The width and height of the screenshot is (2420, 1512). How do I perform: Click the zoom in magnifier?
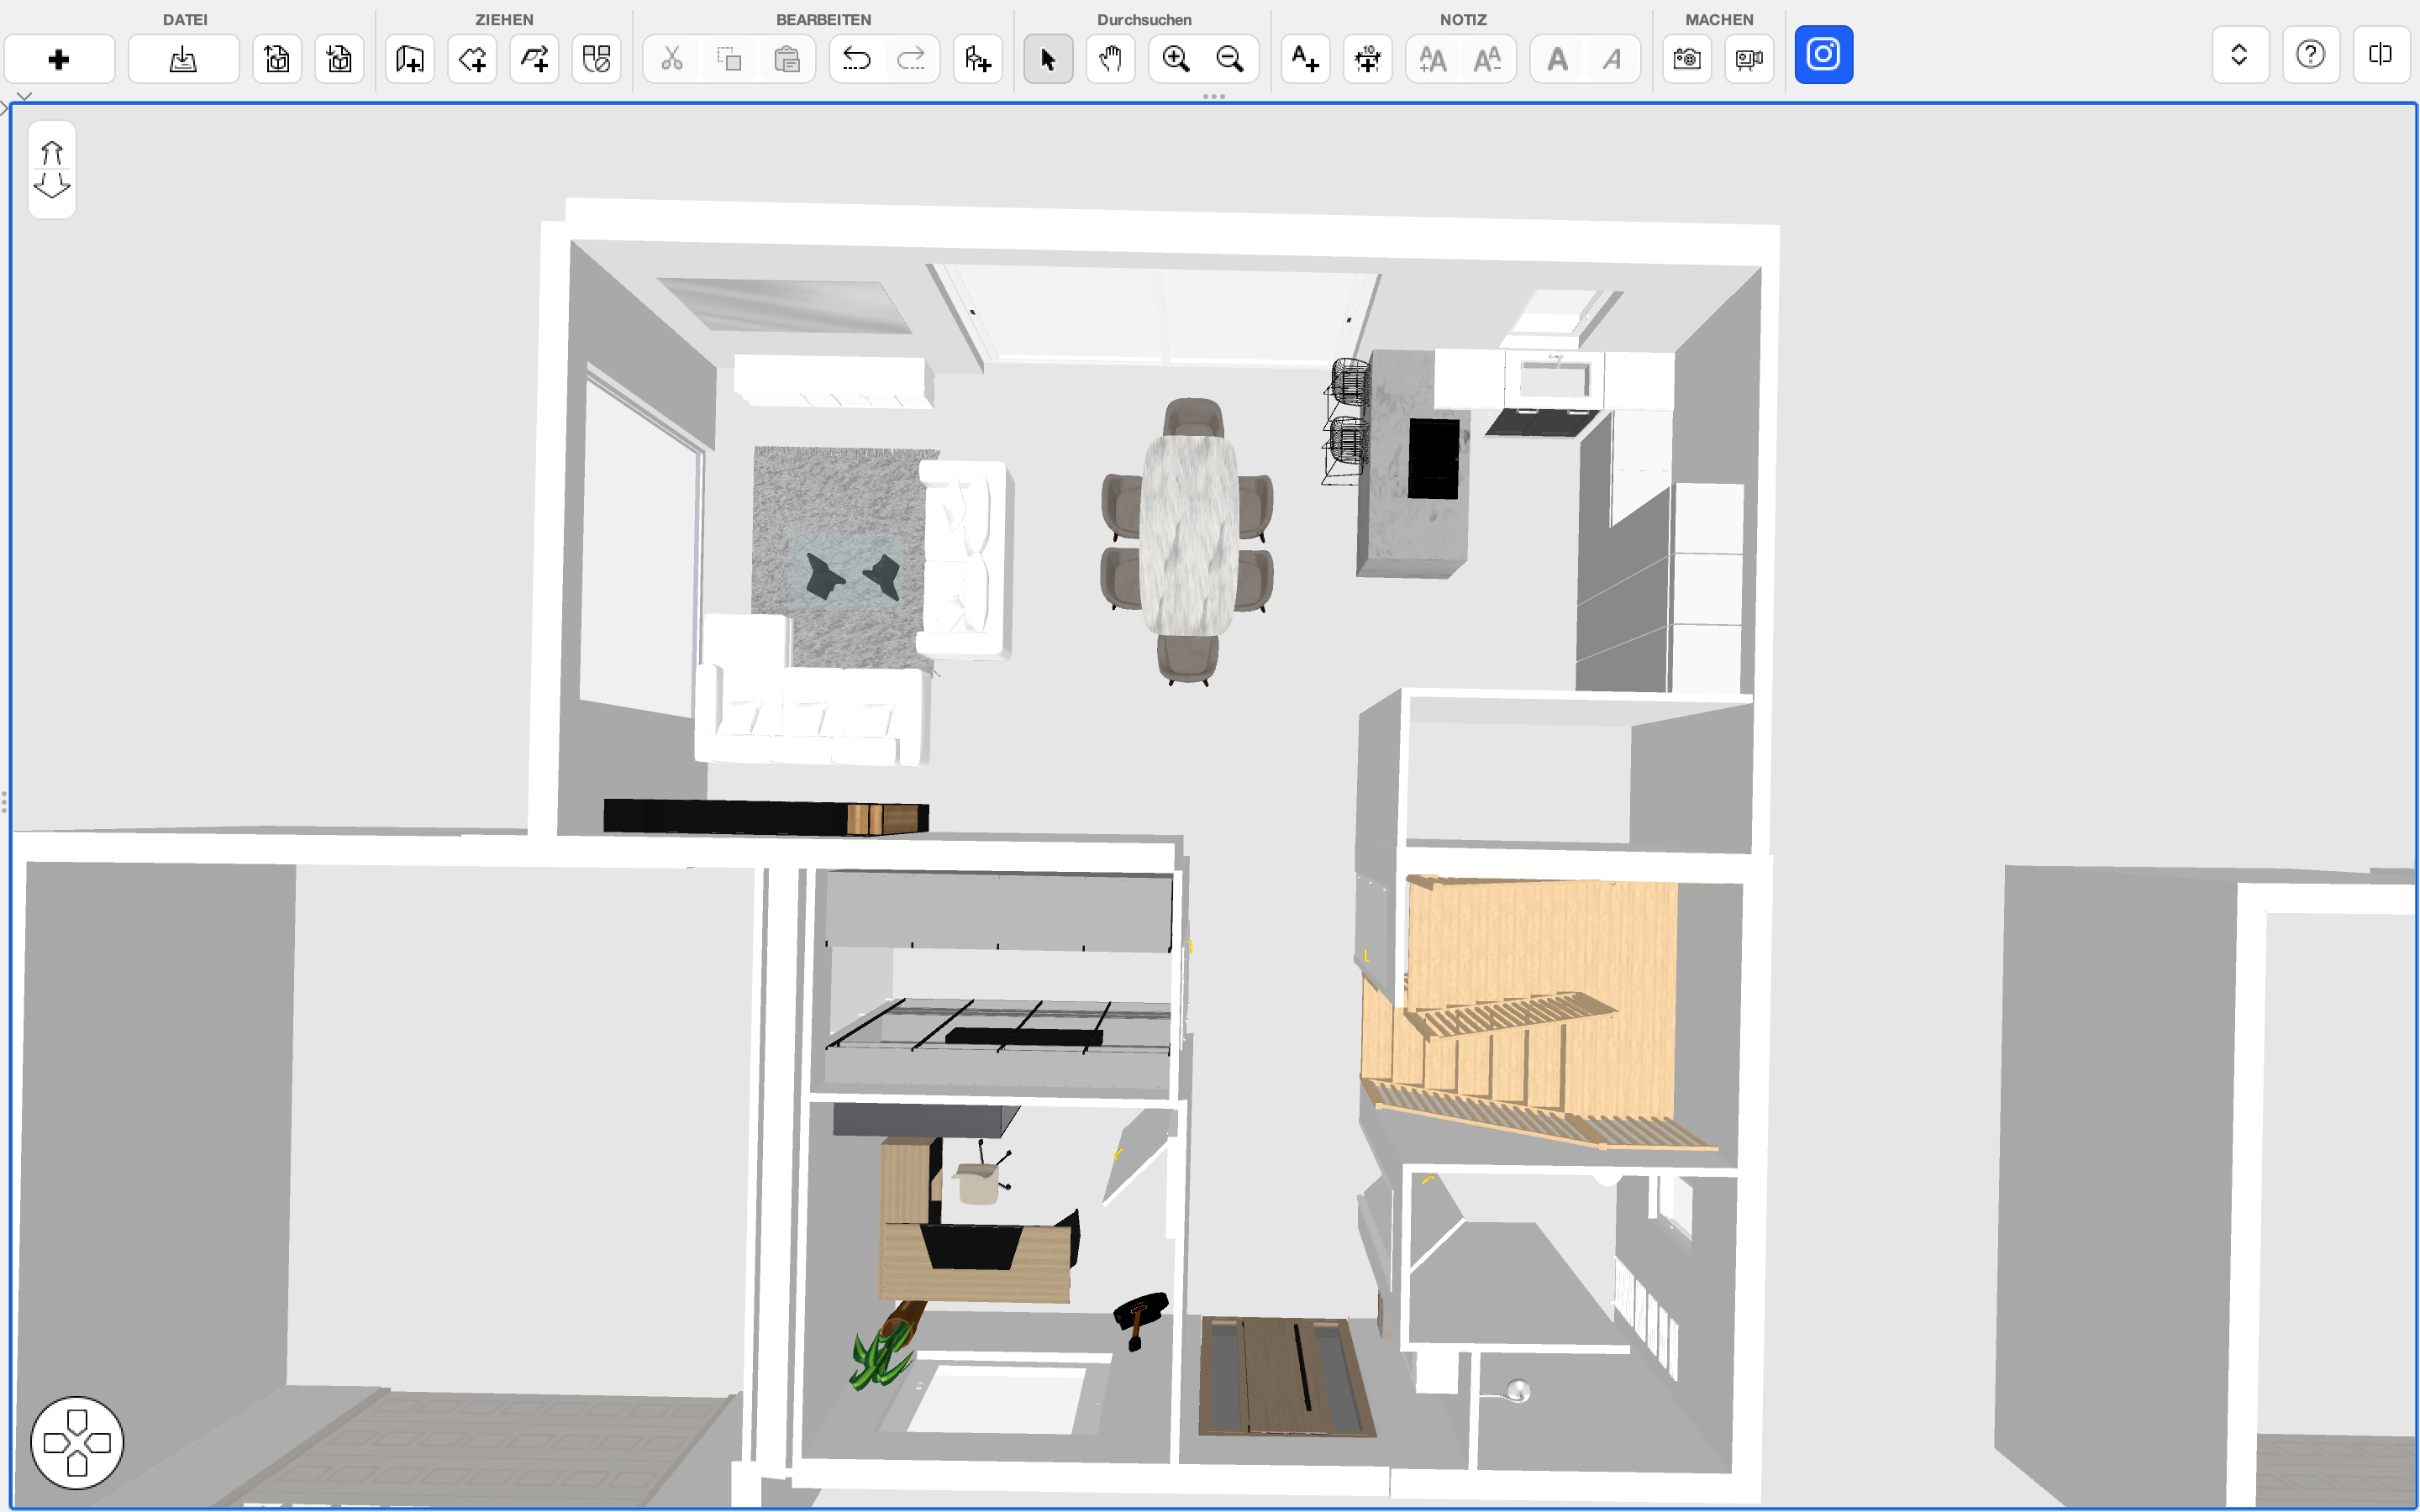1175,60
